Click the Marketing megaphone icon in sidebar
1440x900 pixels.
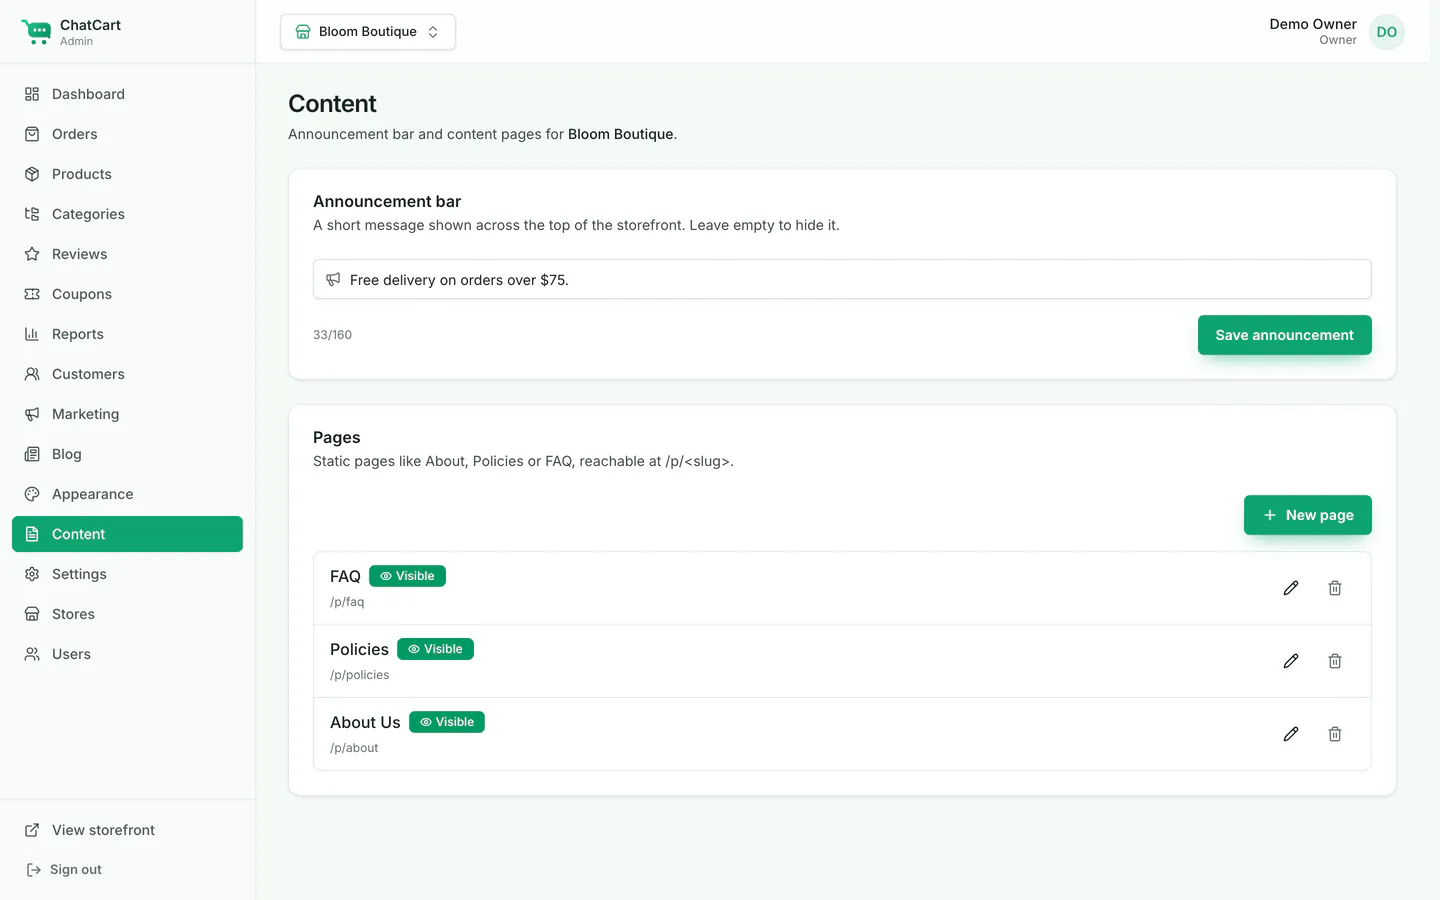tap(32, 414)
